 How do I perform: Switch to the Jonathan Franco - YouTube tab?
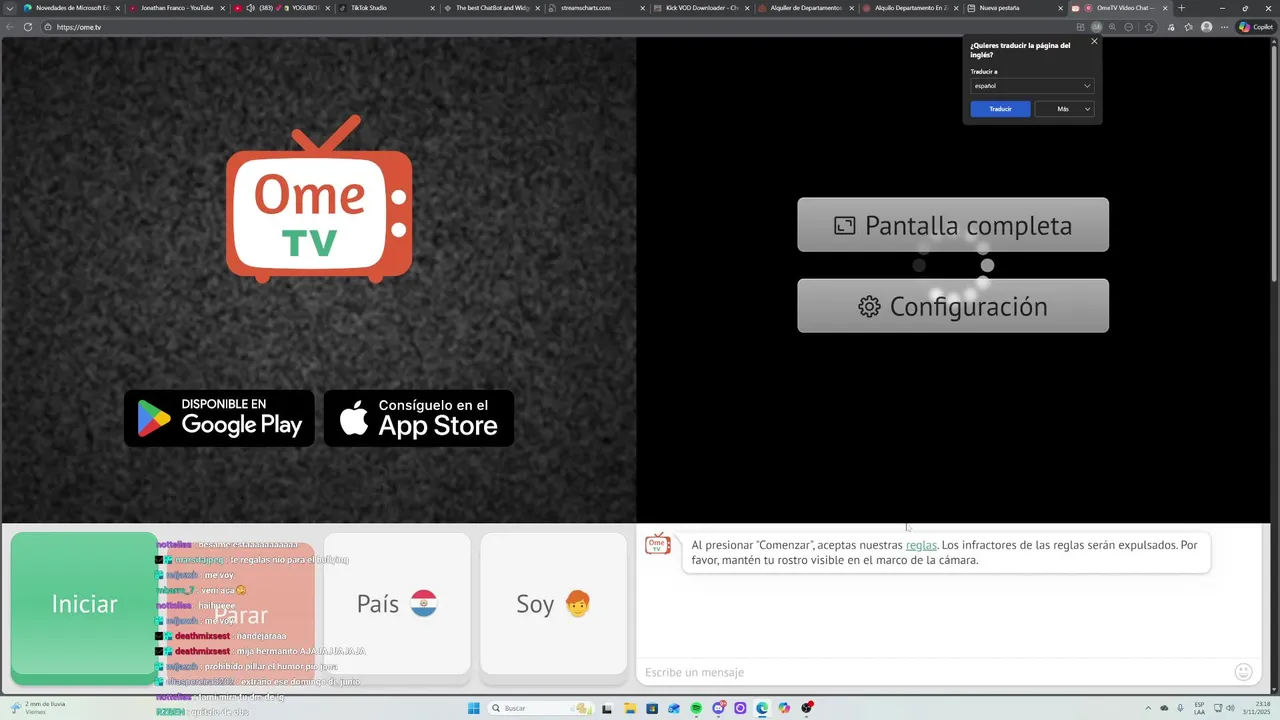pyautogui.click(x=176, y=8)
